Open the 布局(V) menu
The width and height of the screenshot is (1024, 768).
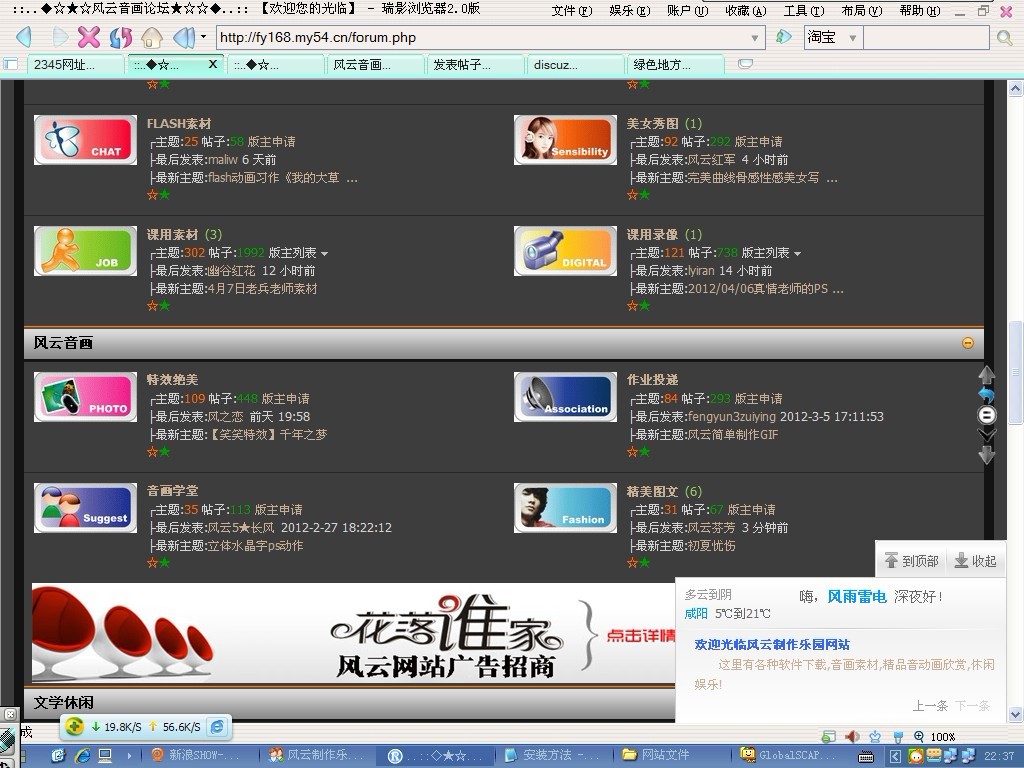pyautogui.click(x=862, y=10)
